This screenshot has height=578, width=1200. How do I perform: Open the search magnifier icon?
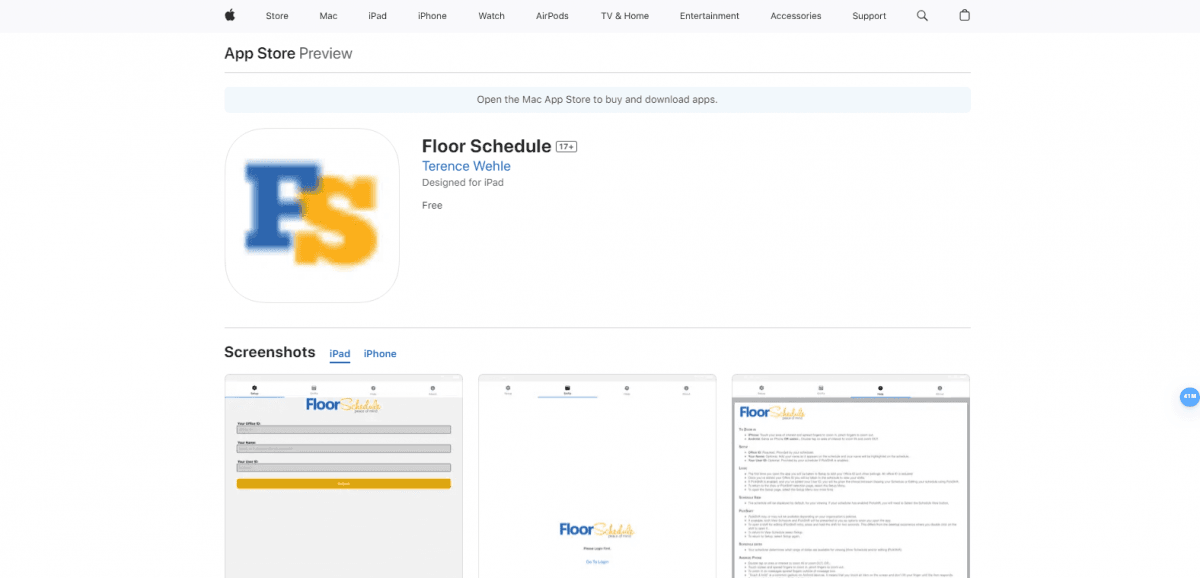pos(922,16)
